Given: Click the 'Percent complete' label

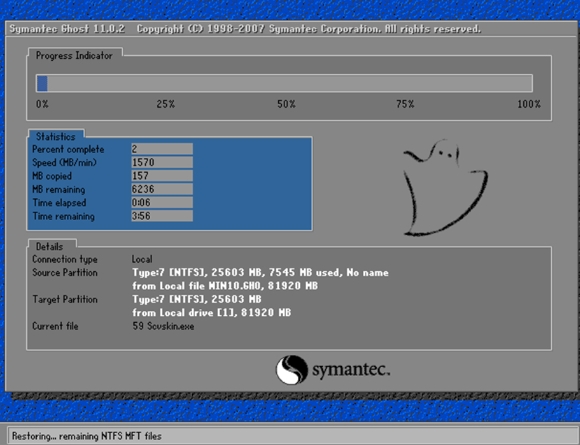Looking at the screenshot, I should point(68,149).
